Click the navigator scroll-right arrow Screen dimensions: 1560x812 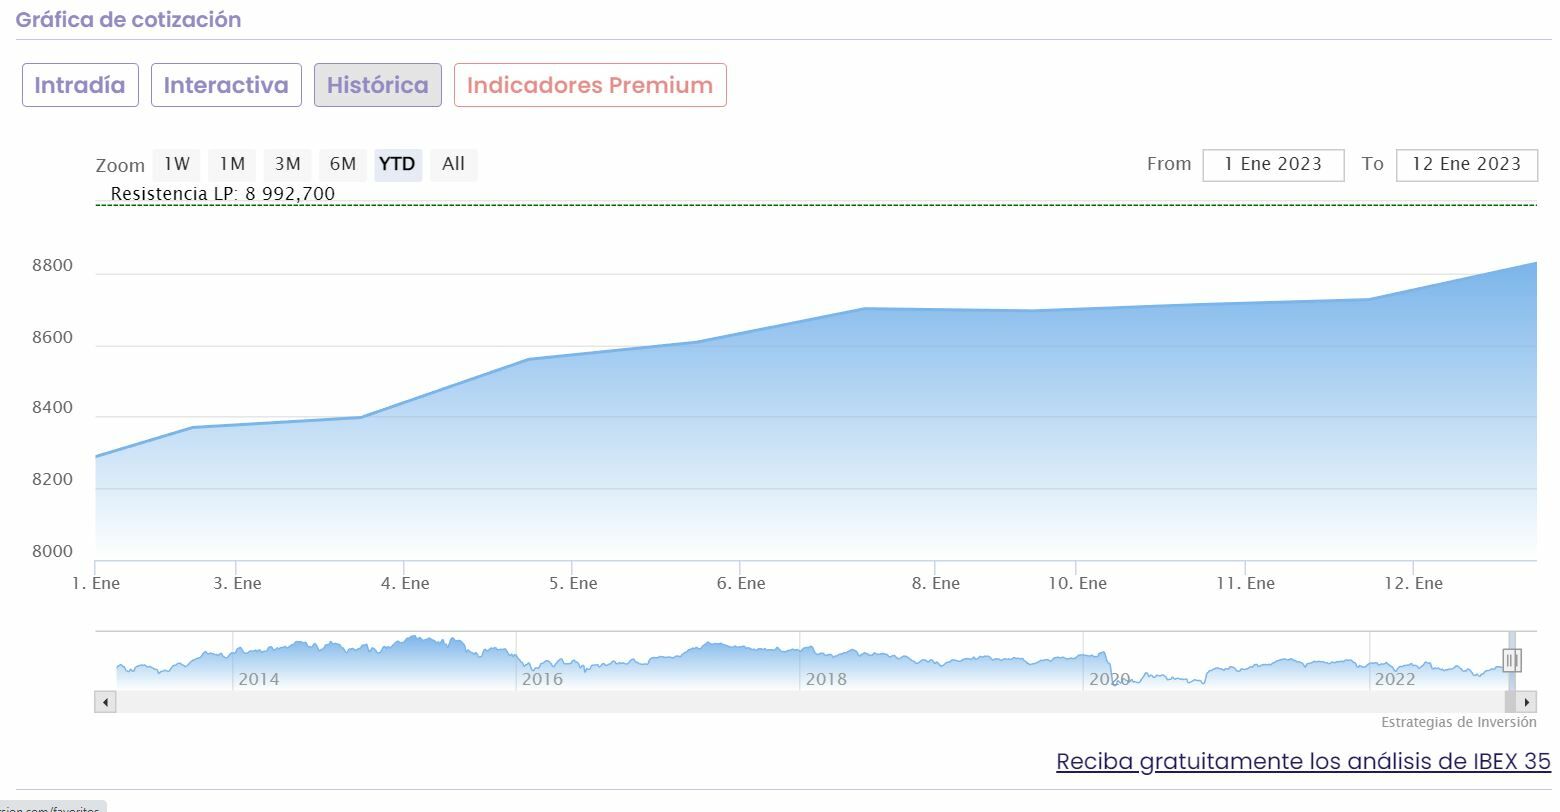(1527, 702)
